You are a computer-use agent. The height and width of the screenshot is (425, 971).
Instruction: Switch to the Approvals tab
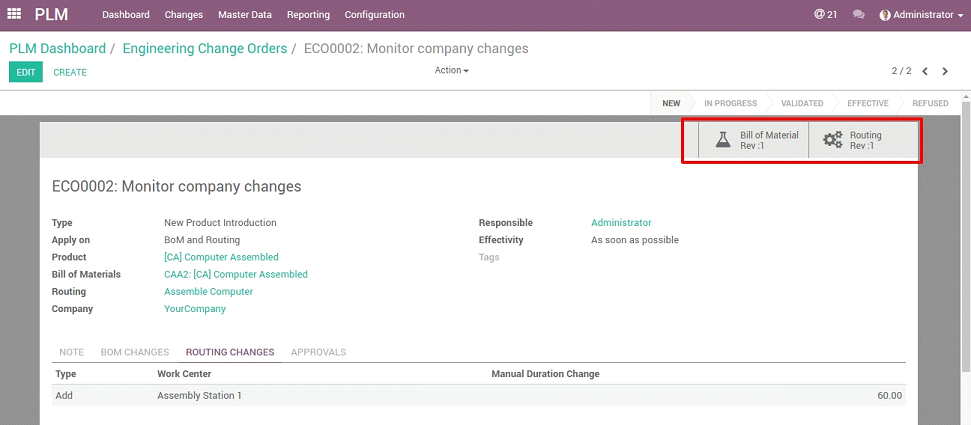pos(318,352)
